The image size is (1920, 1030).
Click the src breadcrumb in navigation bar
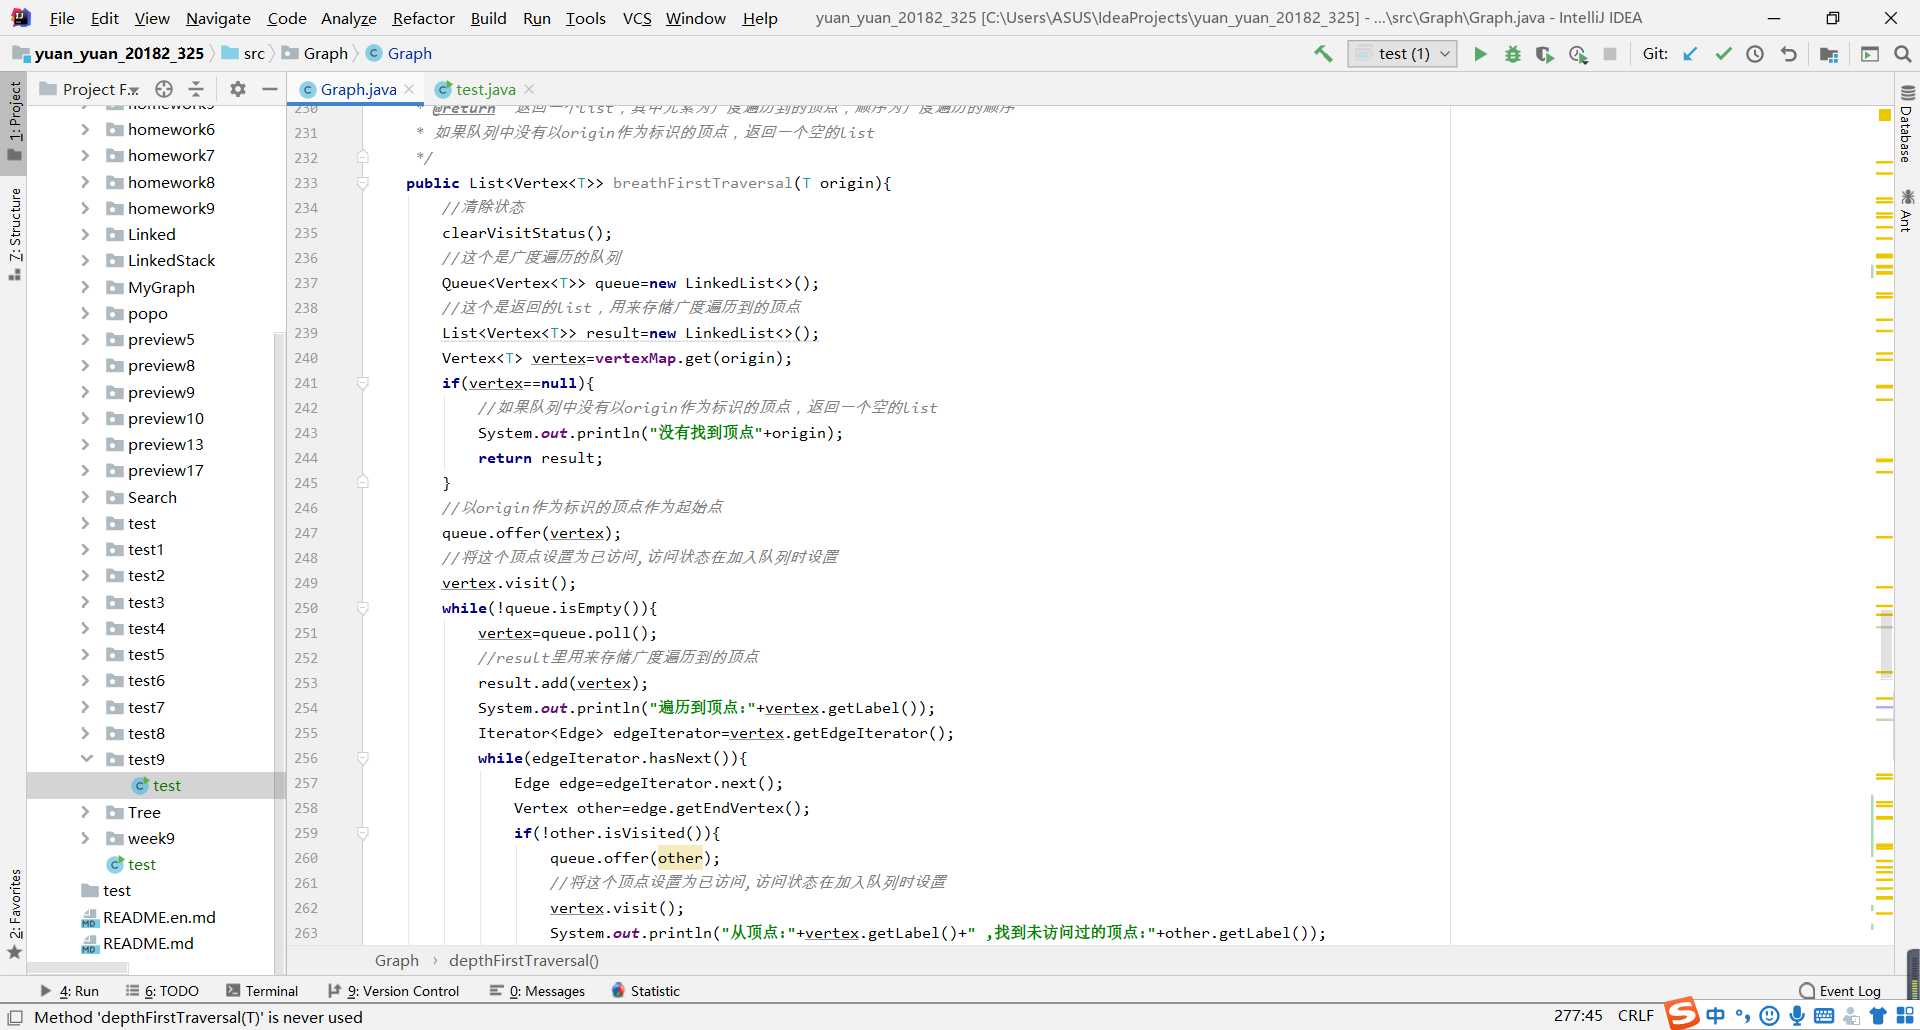coord(244,54)
